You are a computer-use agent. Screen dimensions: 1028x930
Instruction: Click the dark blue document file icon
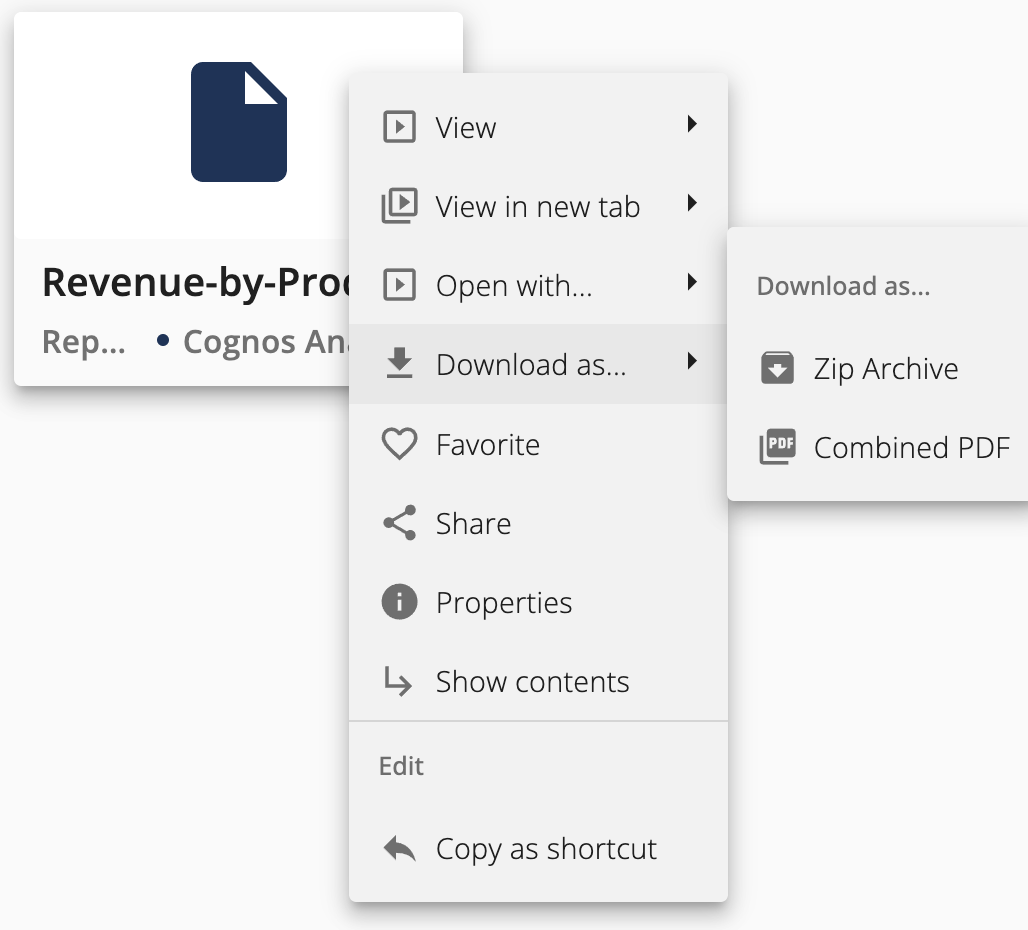click(239, 122)
